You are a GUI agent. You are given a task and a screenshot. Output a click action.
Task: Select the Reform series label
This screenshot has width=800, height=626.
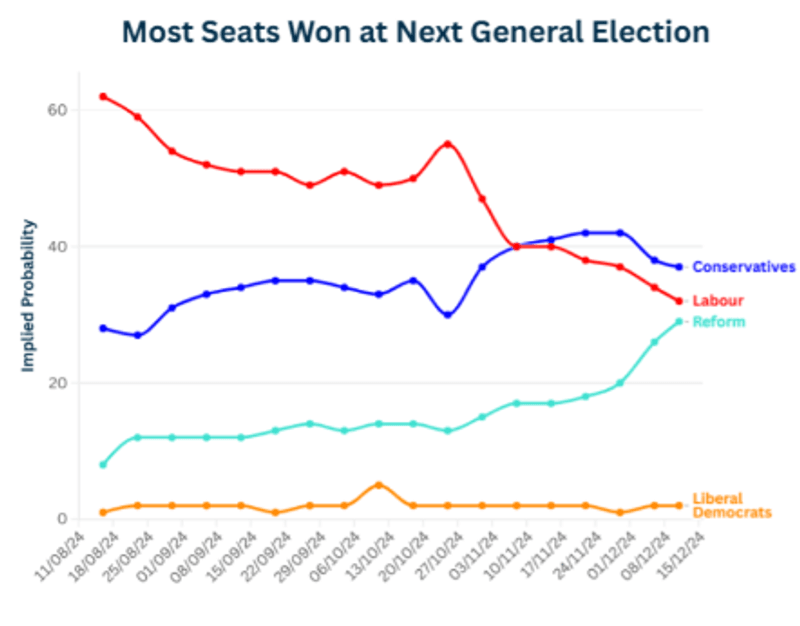[718, 322]
